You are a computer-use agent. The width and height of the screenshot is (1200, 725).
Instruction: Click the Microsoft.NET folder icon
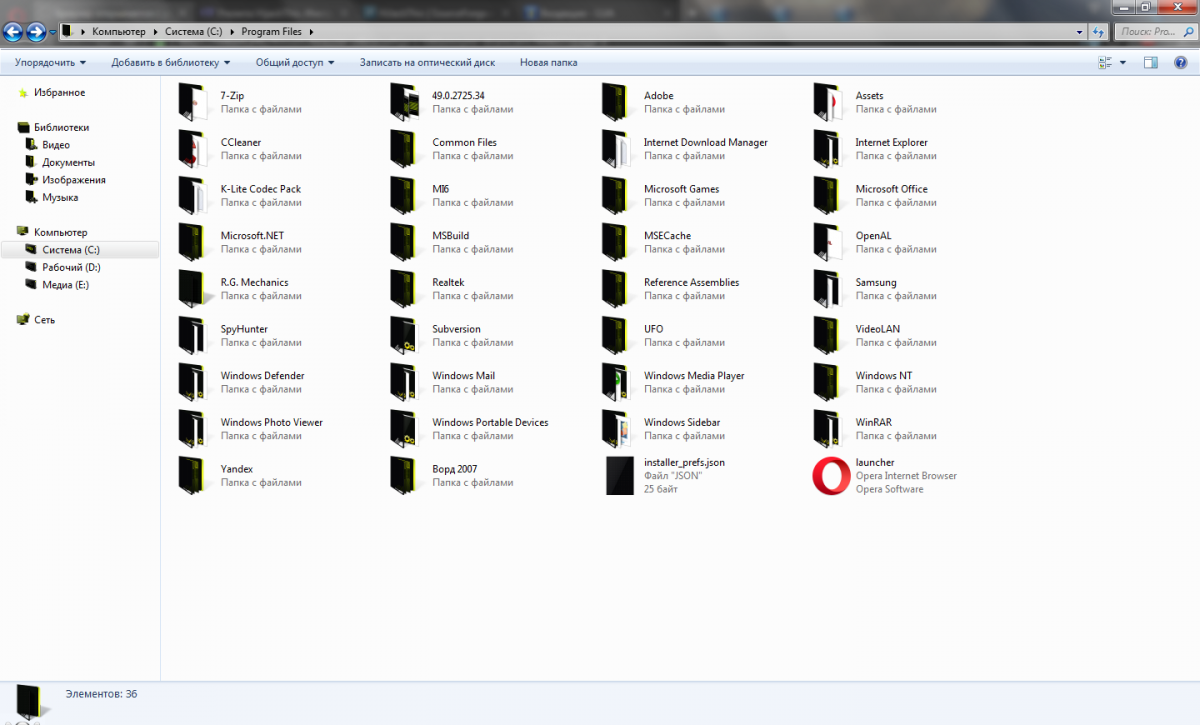tap(191, 242)
